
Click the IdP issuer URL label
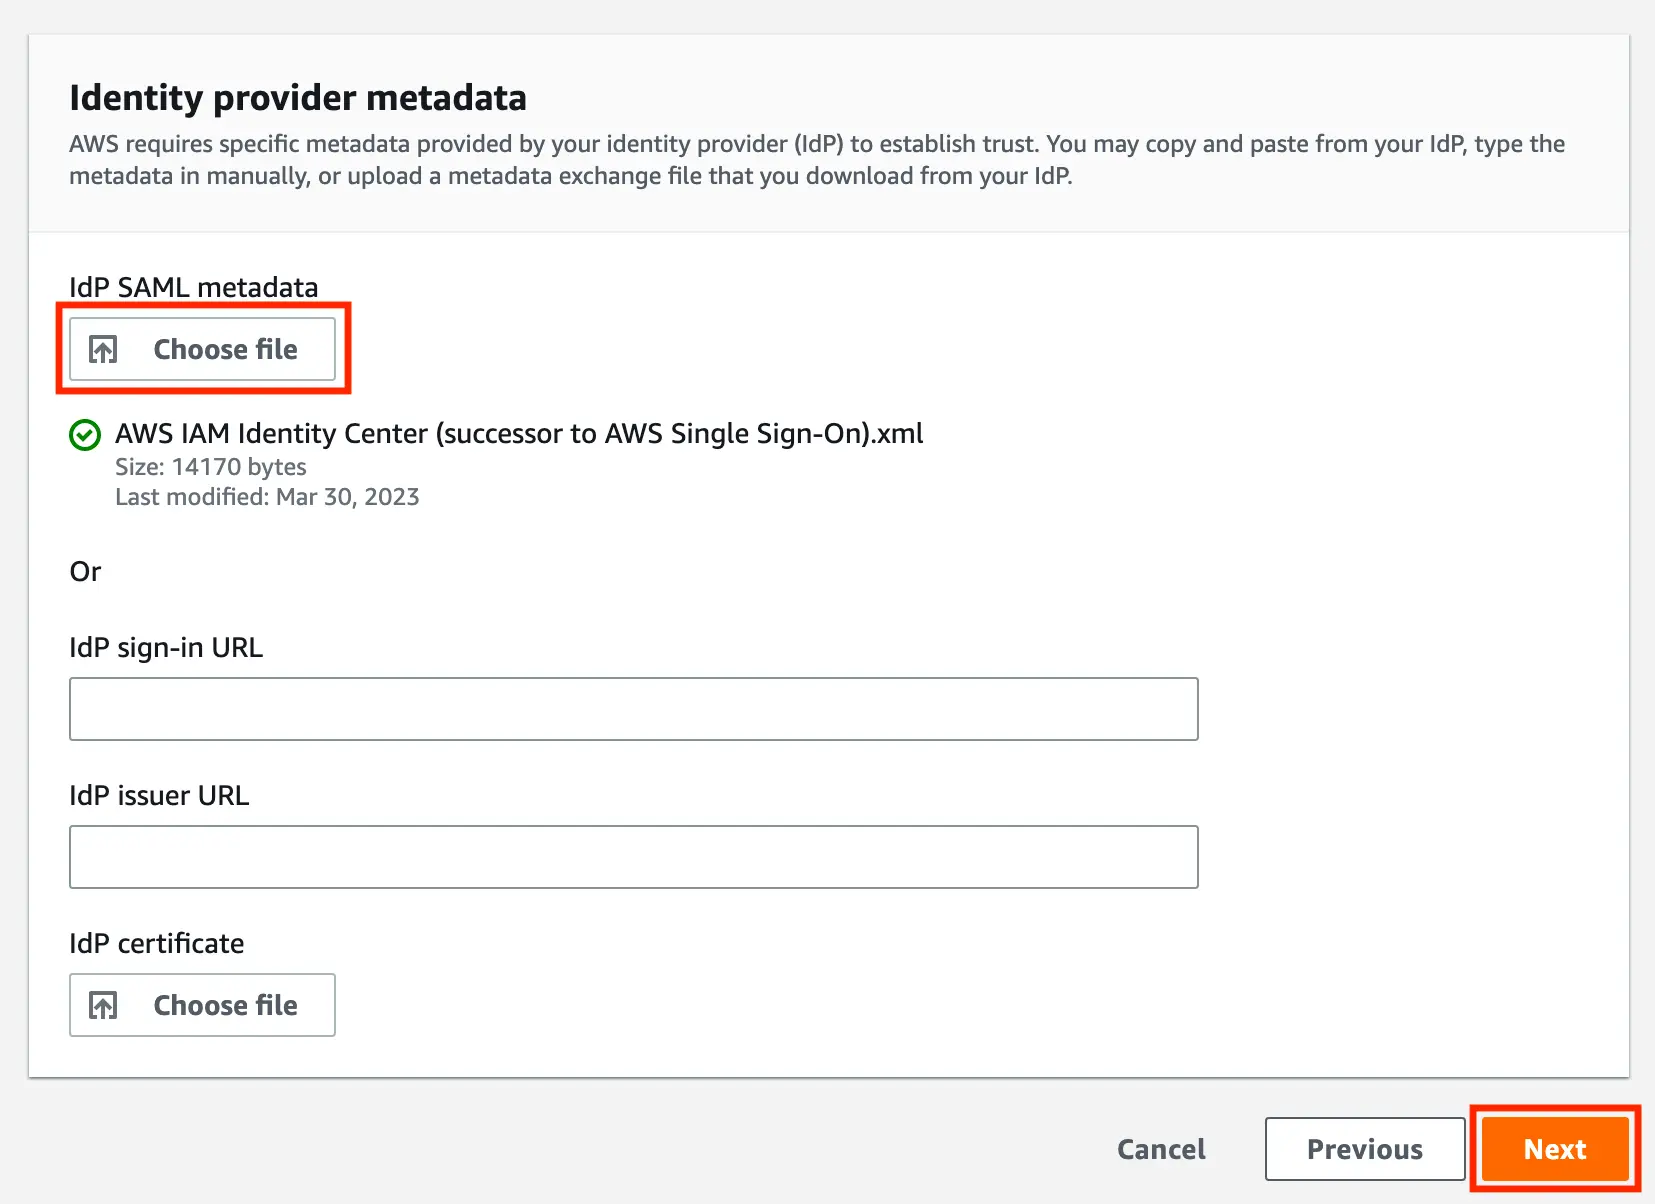(x=159, y=795)
